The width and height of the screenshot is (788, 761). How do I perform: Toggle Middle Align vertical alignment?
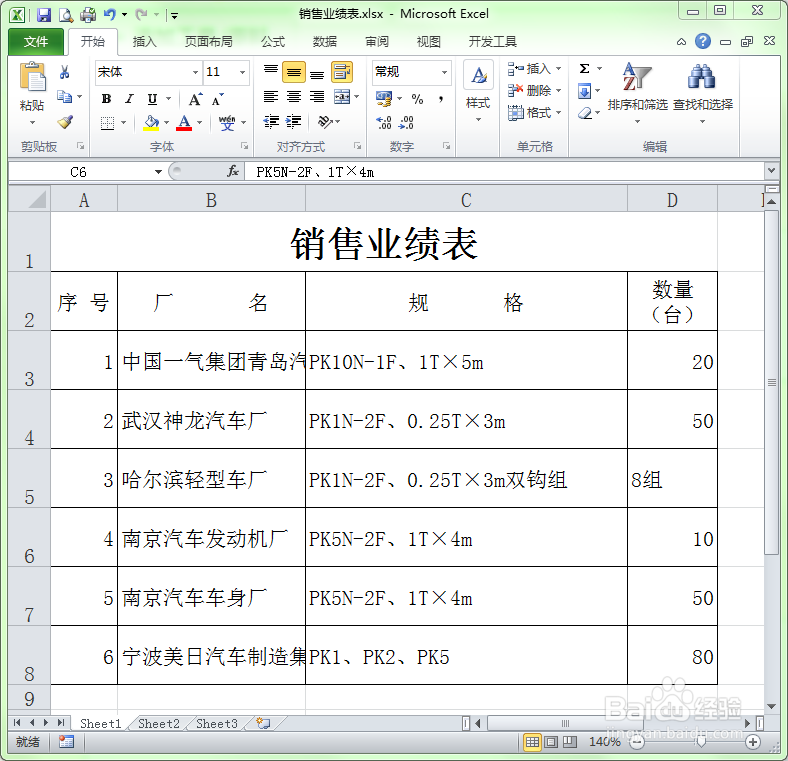point(294,72)
